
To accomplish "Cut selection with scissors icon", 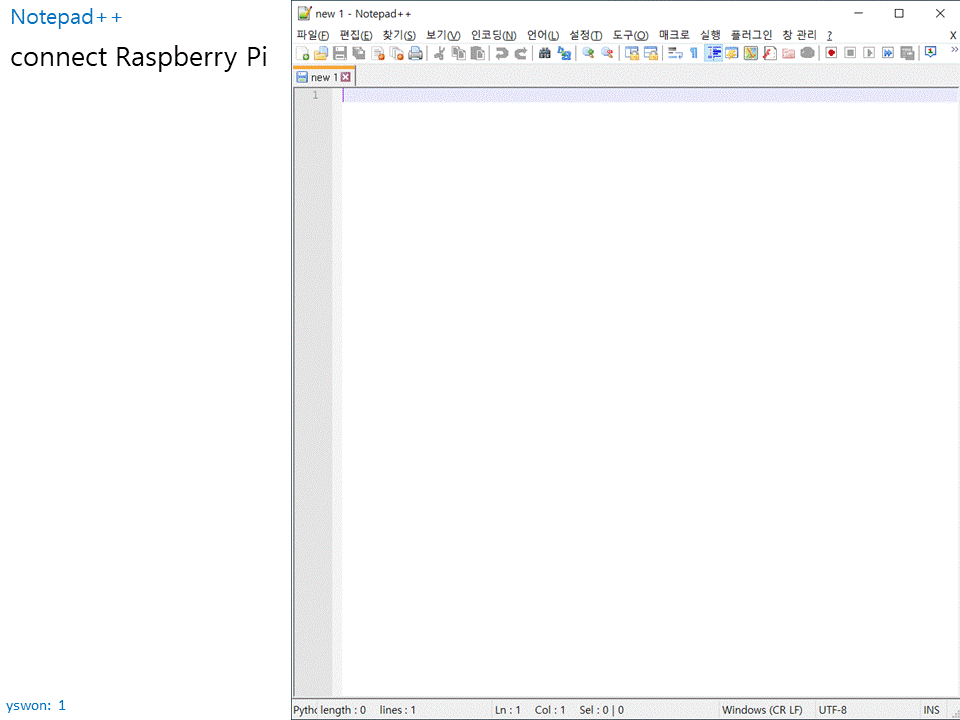I will pos(439,53).
